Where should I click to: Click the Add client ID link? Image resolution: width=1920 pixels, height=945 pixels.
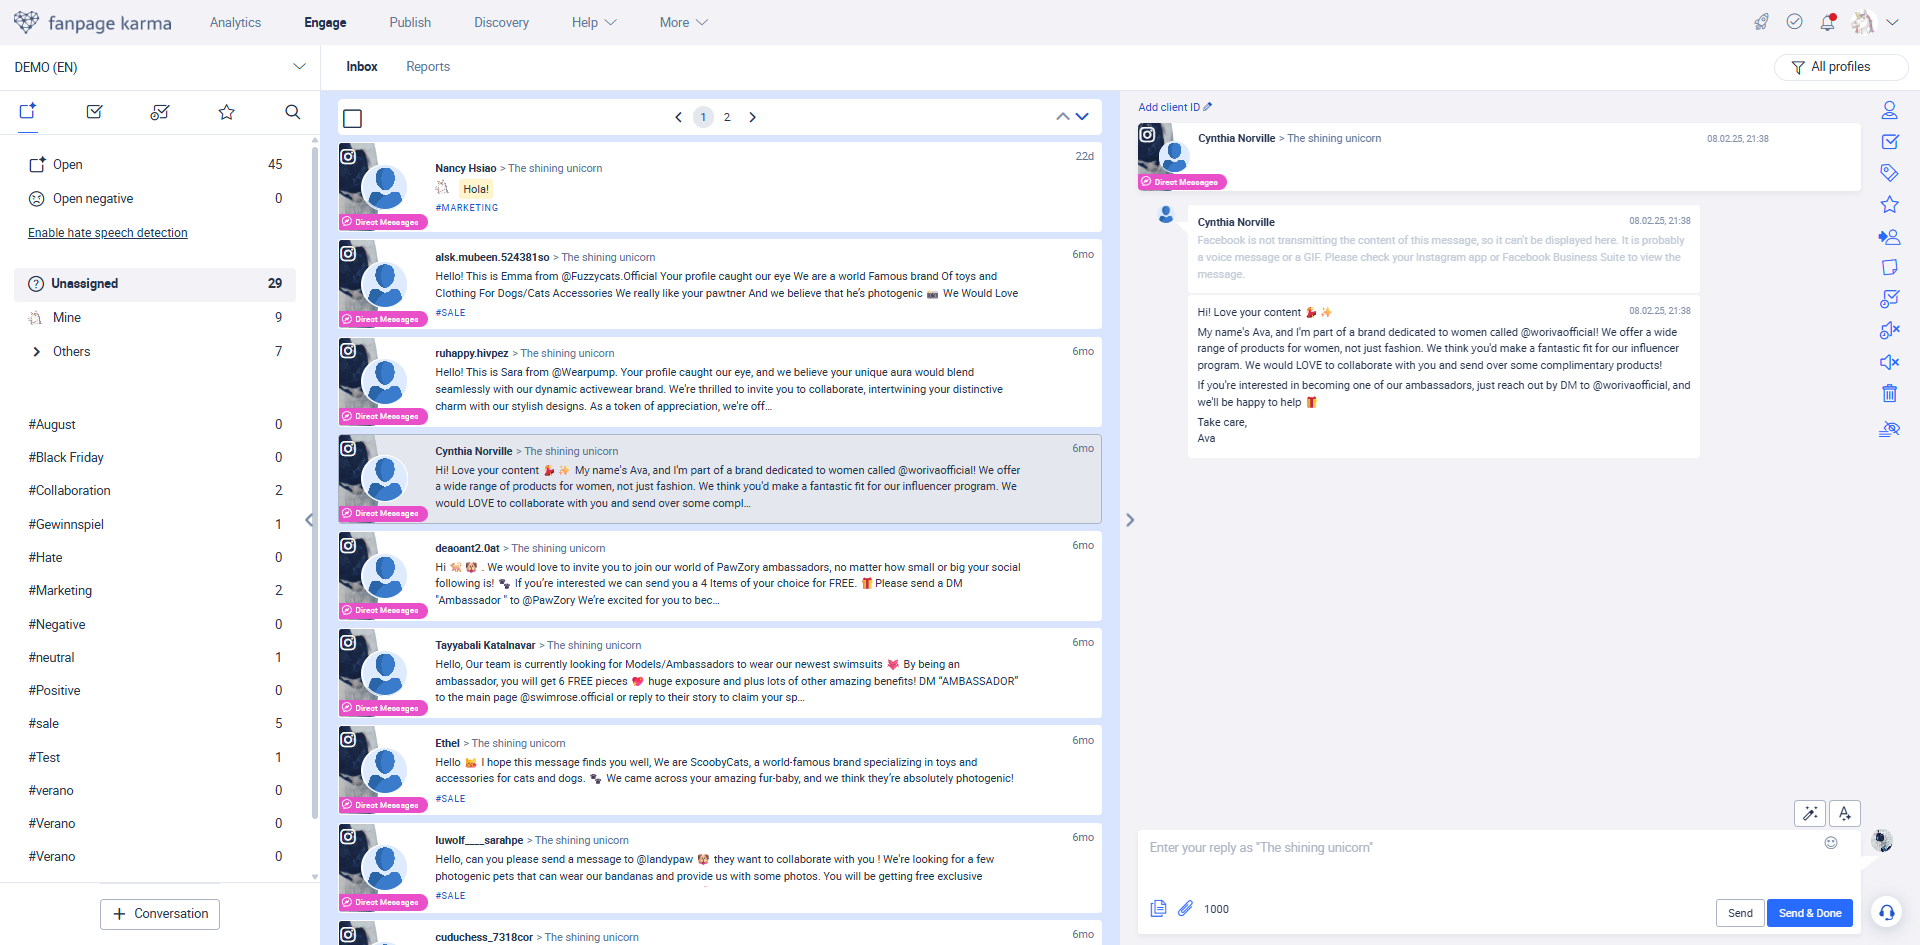(1169, 107)
